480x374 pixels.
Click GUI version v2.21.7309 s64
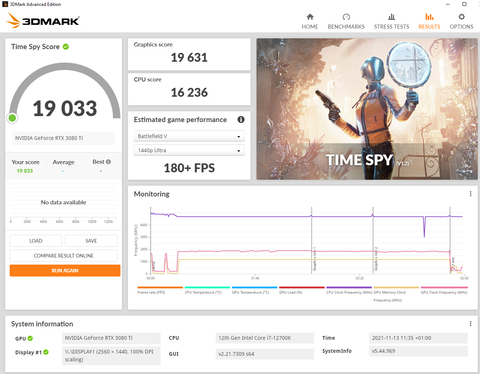coord(265,354)
